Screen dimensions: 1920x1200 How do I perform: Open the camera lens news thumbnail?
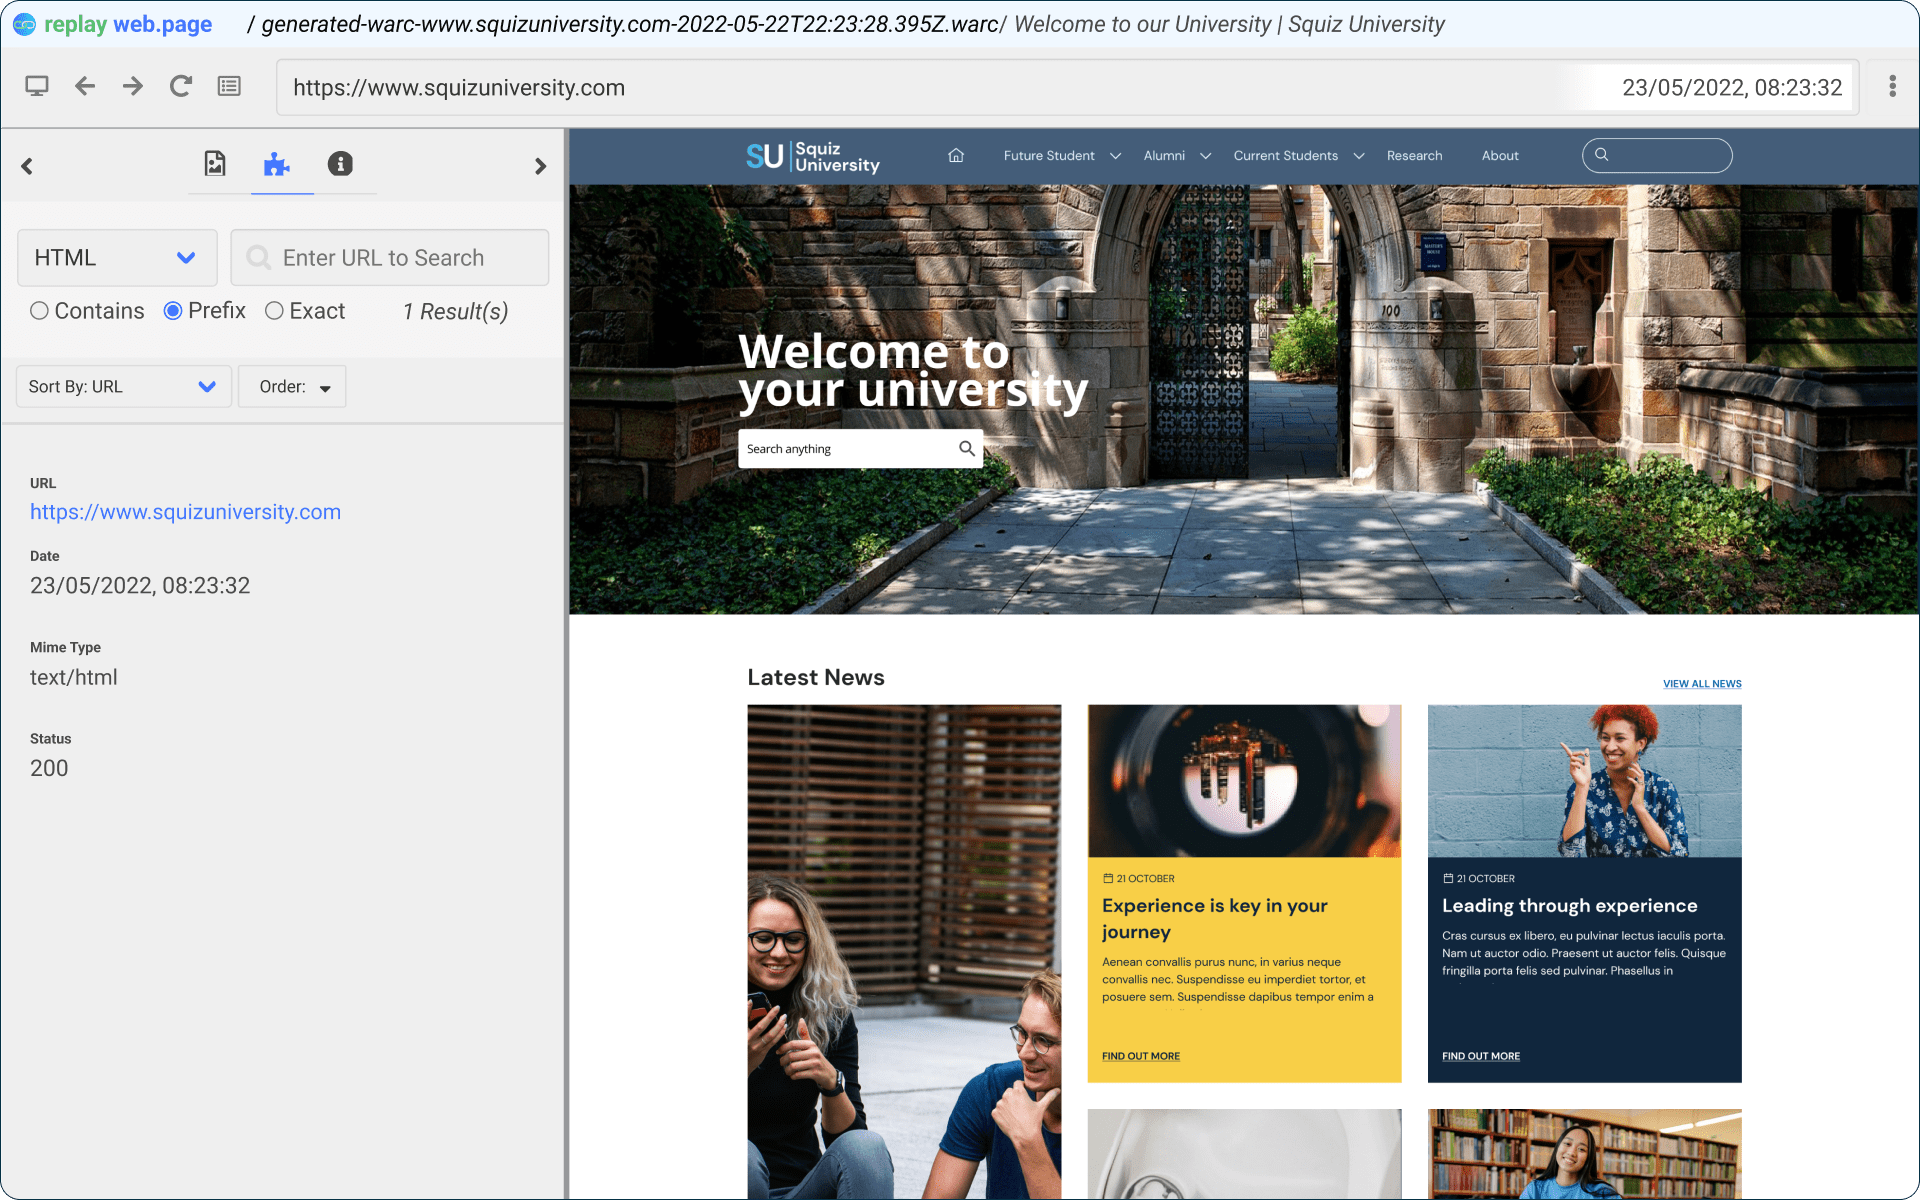point(1244,781)
